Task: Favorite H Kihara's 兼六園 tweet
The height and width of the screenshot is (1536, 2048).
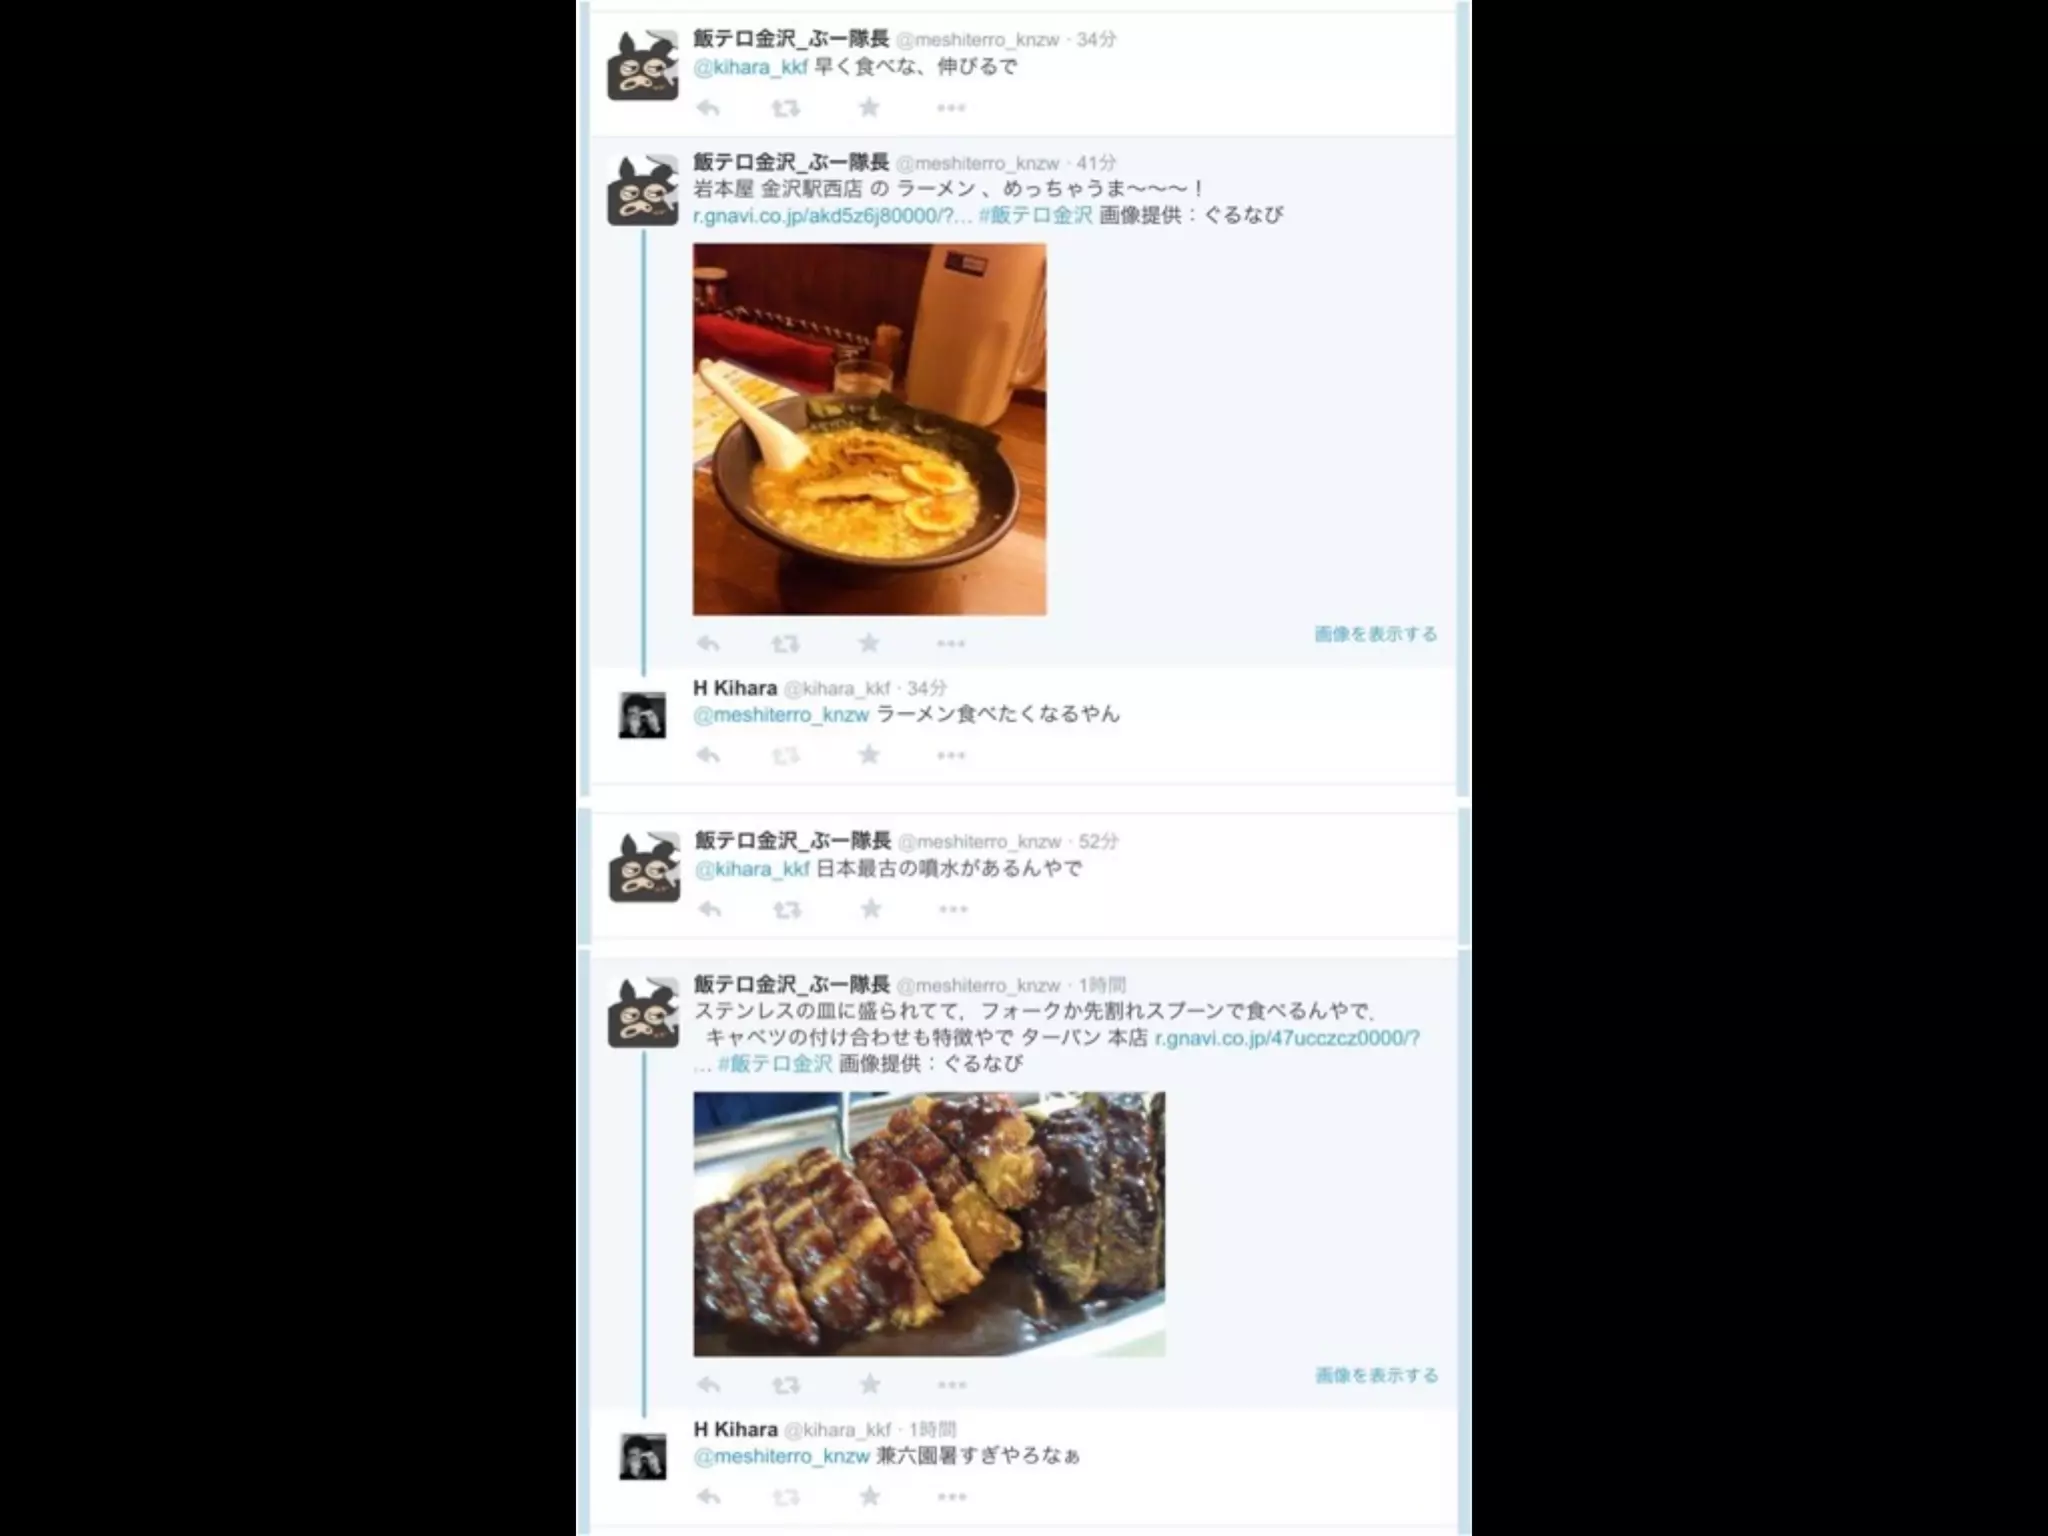Action: [x=870, y=1496]
